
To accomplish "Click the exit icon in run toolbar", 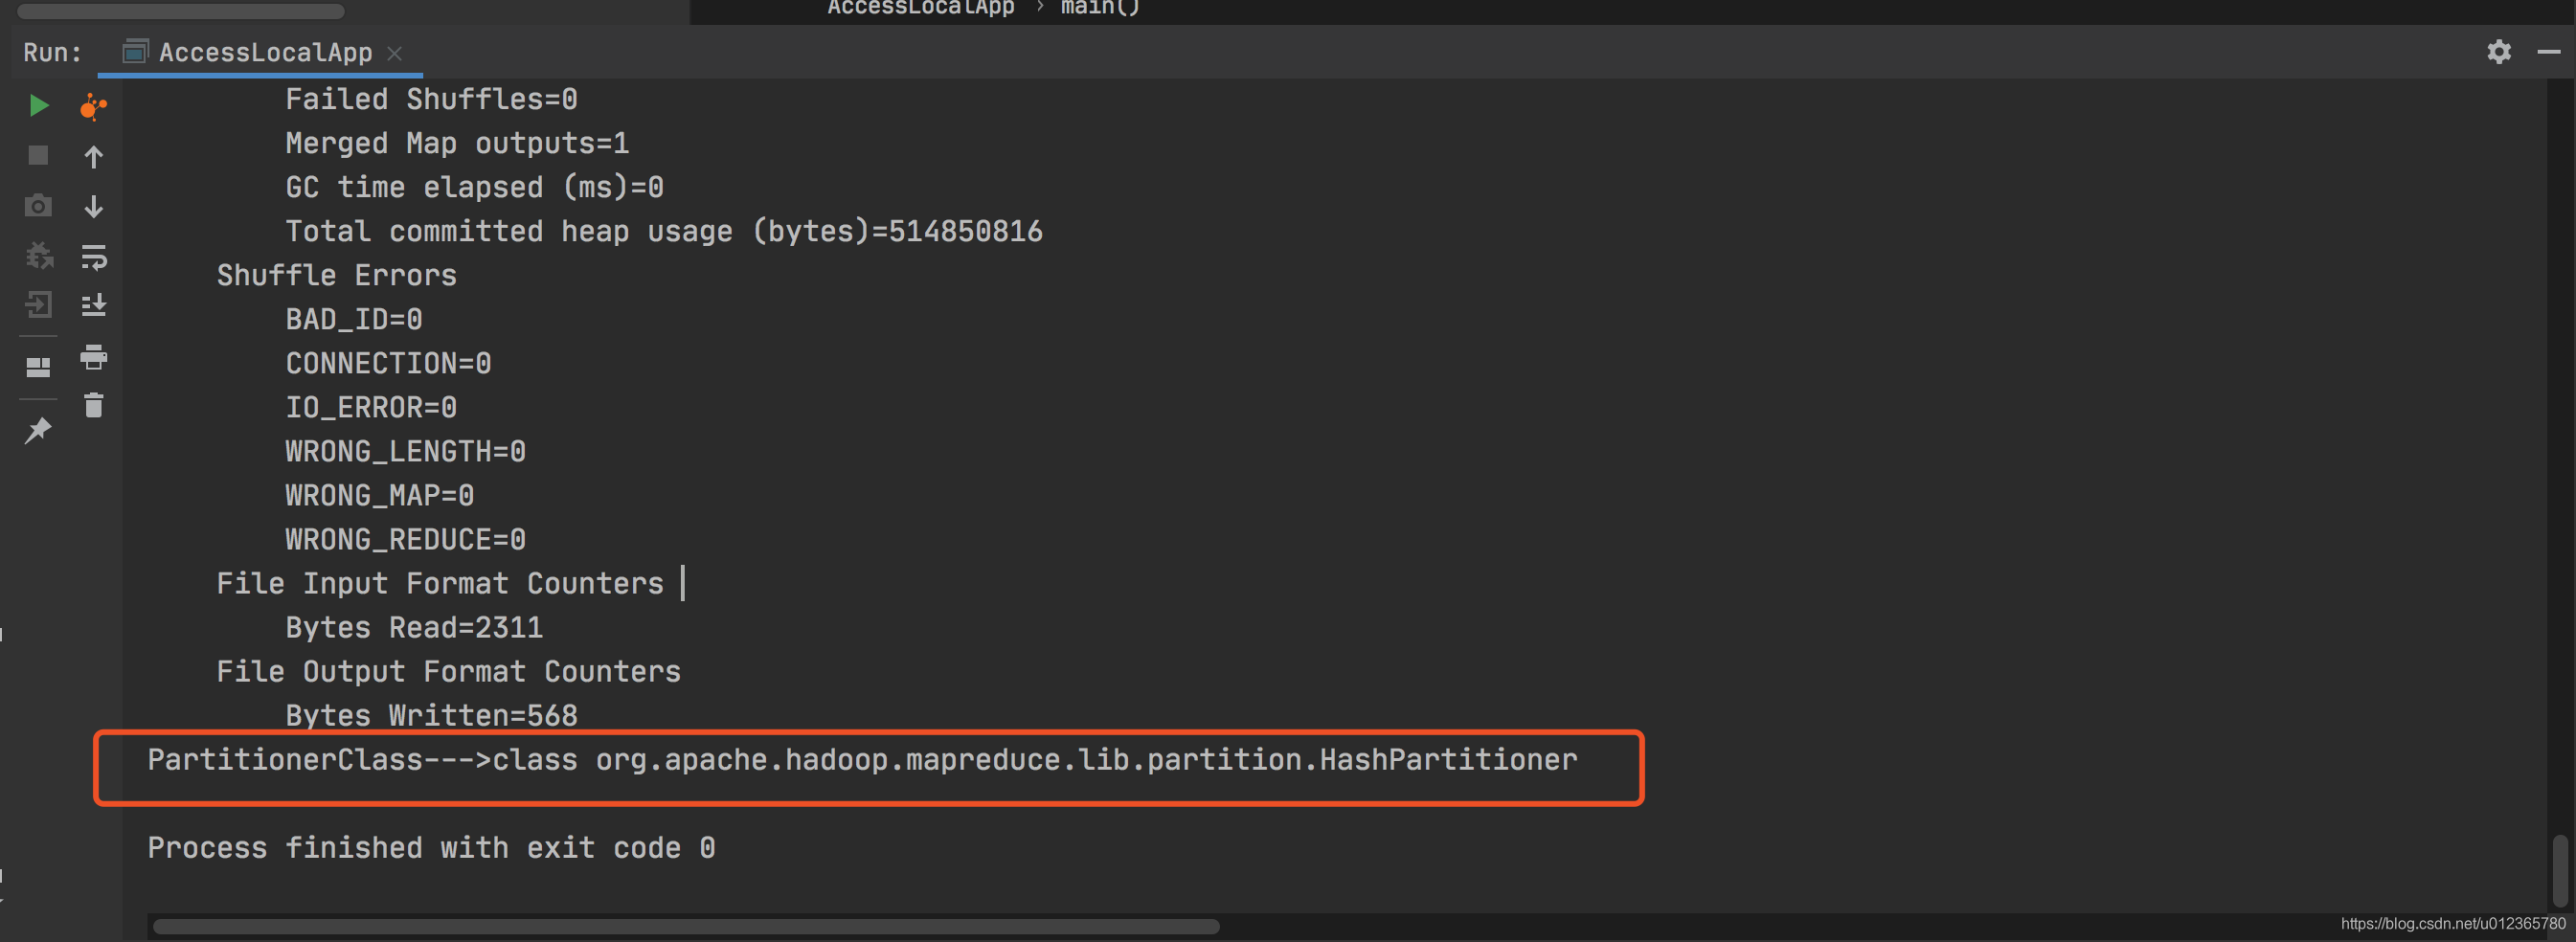I will (x=38, y=304).
